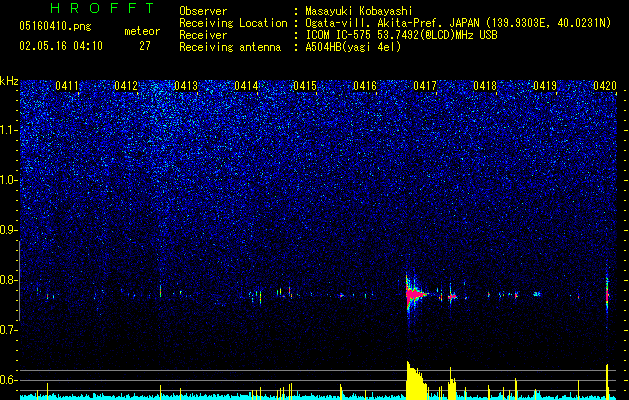Select the filename 05160410.png
Viewport: 629px width, 400px height.
coord(55,27)
